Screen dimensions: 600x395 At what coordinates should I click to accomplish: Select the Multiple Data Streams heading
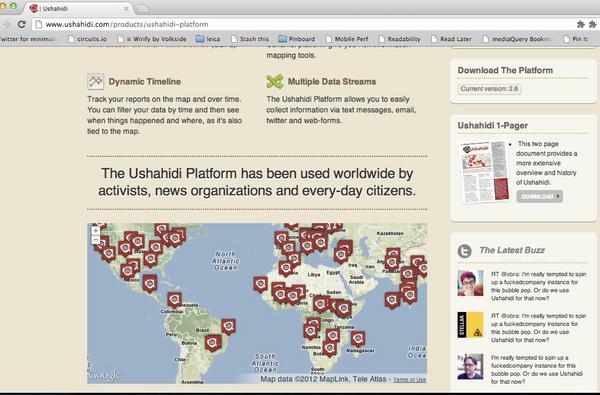tap(332, 82)
